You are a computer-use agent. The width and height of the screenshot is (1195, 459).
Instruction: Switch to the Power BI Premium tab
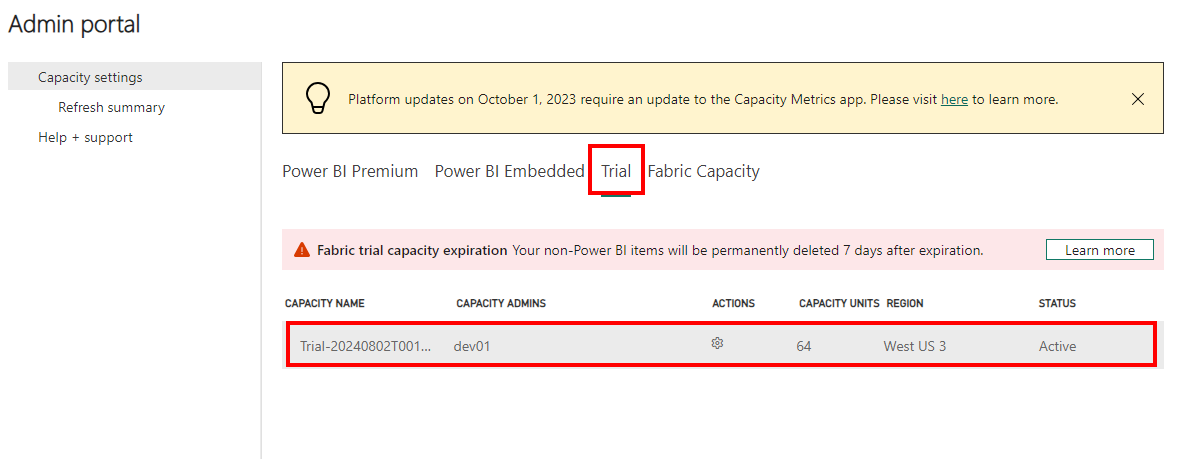[x=350, y=171]
